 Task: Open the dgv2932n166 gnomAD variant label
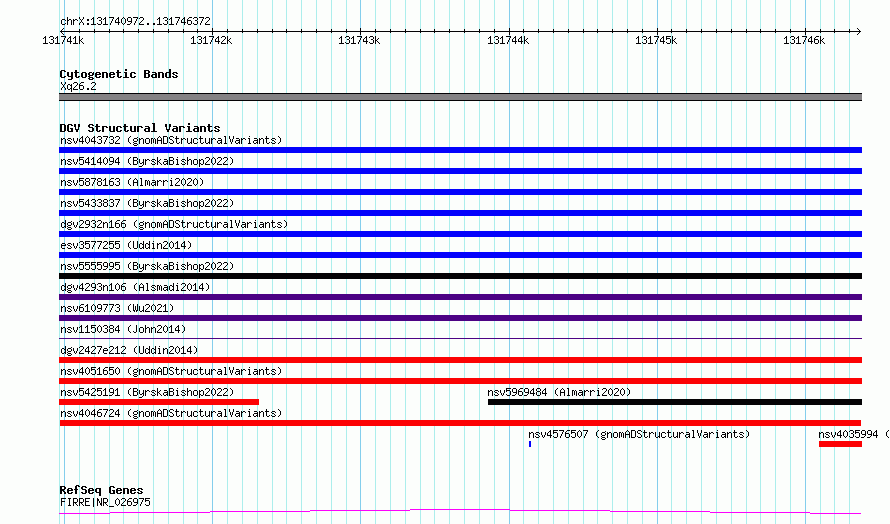point(174,224)
